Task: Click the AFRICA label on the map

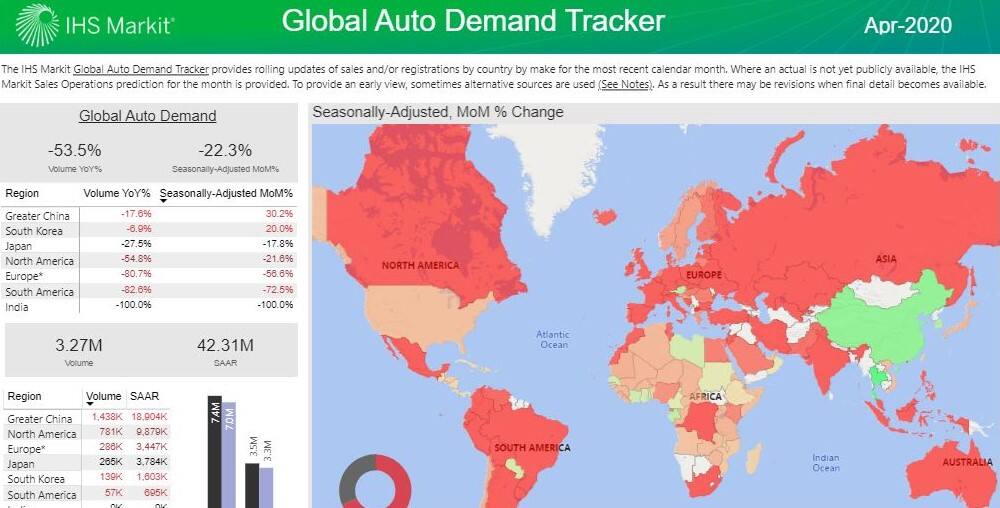Action: click(x=705, y=396)
